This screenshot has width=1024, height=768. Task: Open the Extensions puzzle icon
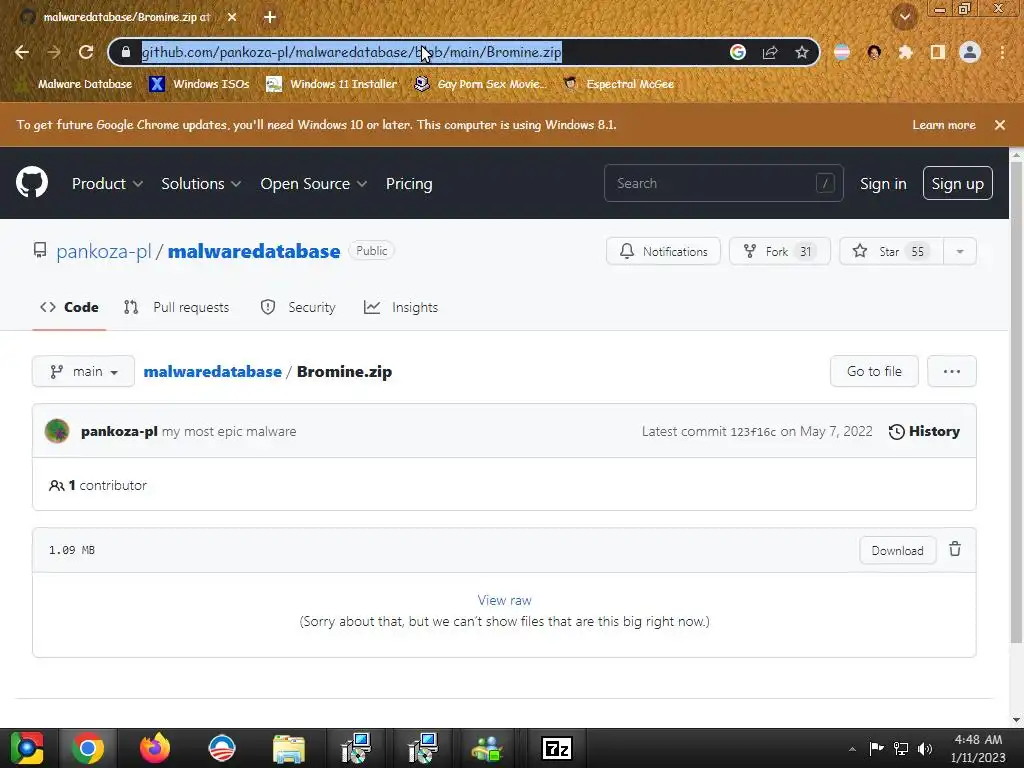coord(906,52)
